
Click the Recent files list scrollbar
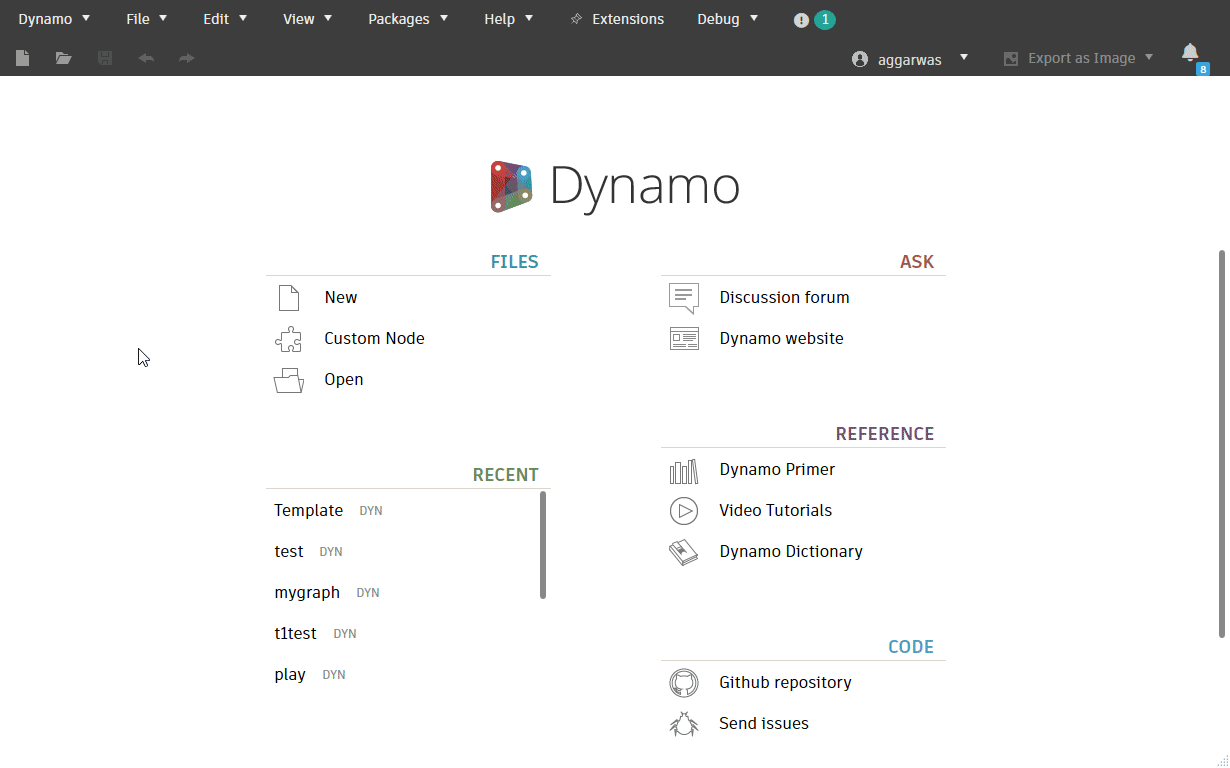tap(543, 545)
